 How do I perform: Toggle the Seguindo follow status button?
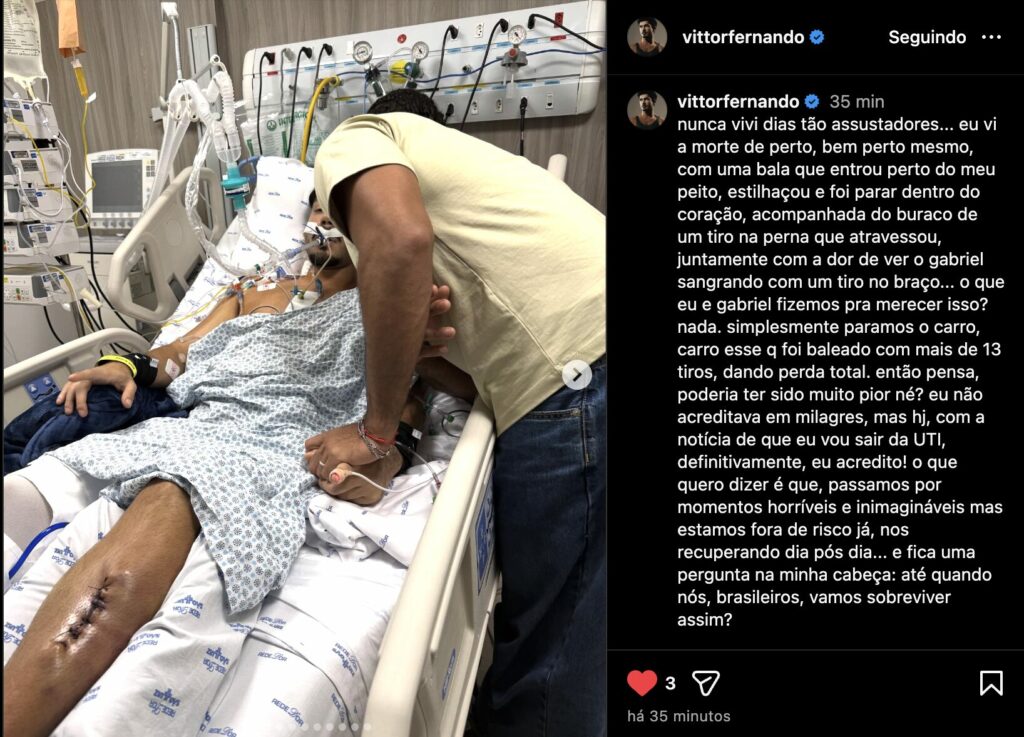pyautogui.click(x=927, y=37)
